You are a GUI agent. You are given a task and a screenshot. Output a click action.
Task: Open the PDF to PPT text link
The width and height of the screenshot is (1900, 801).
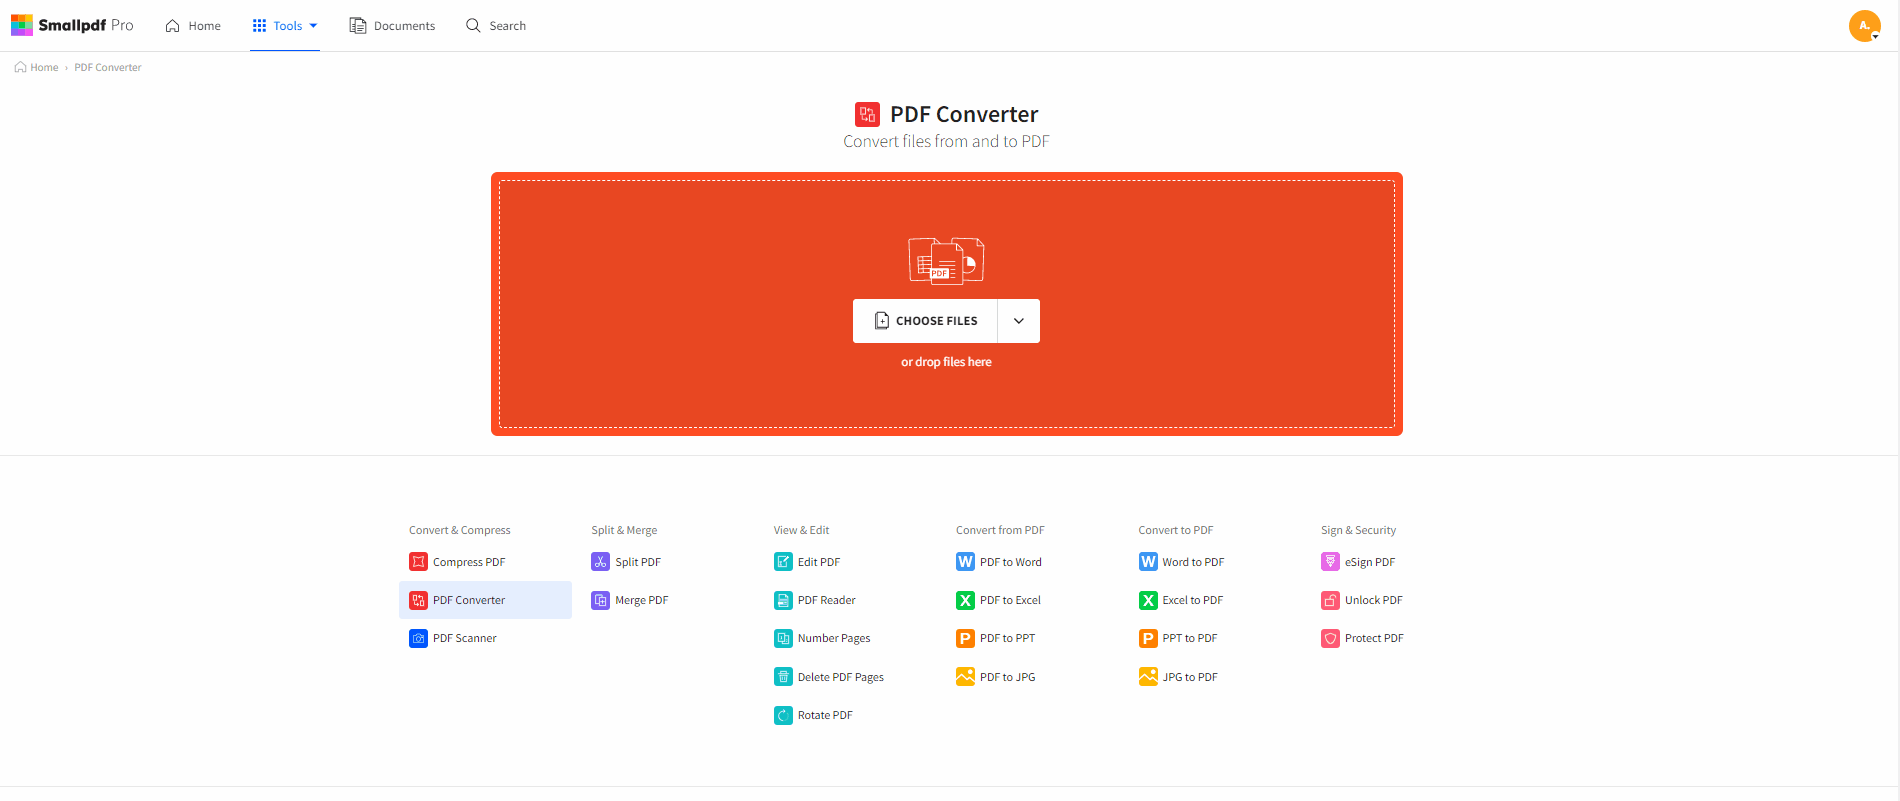tap(1008, 638)
